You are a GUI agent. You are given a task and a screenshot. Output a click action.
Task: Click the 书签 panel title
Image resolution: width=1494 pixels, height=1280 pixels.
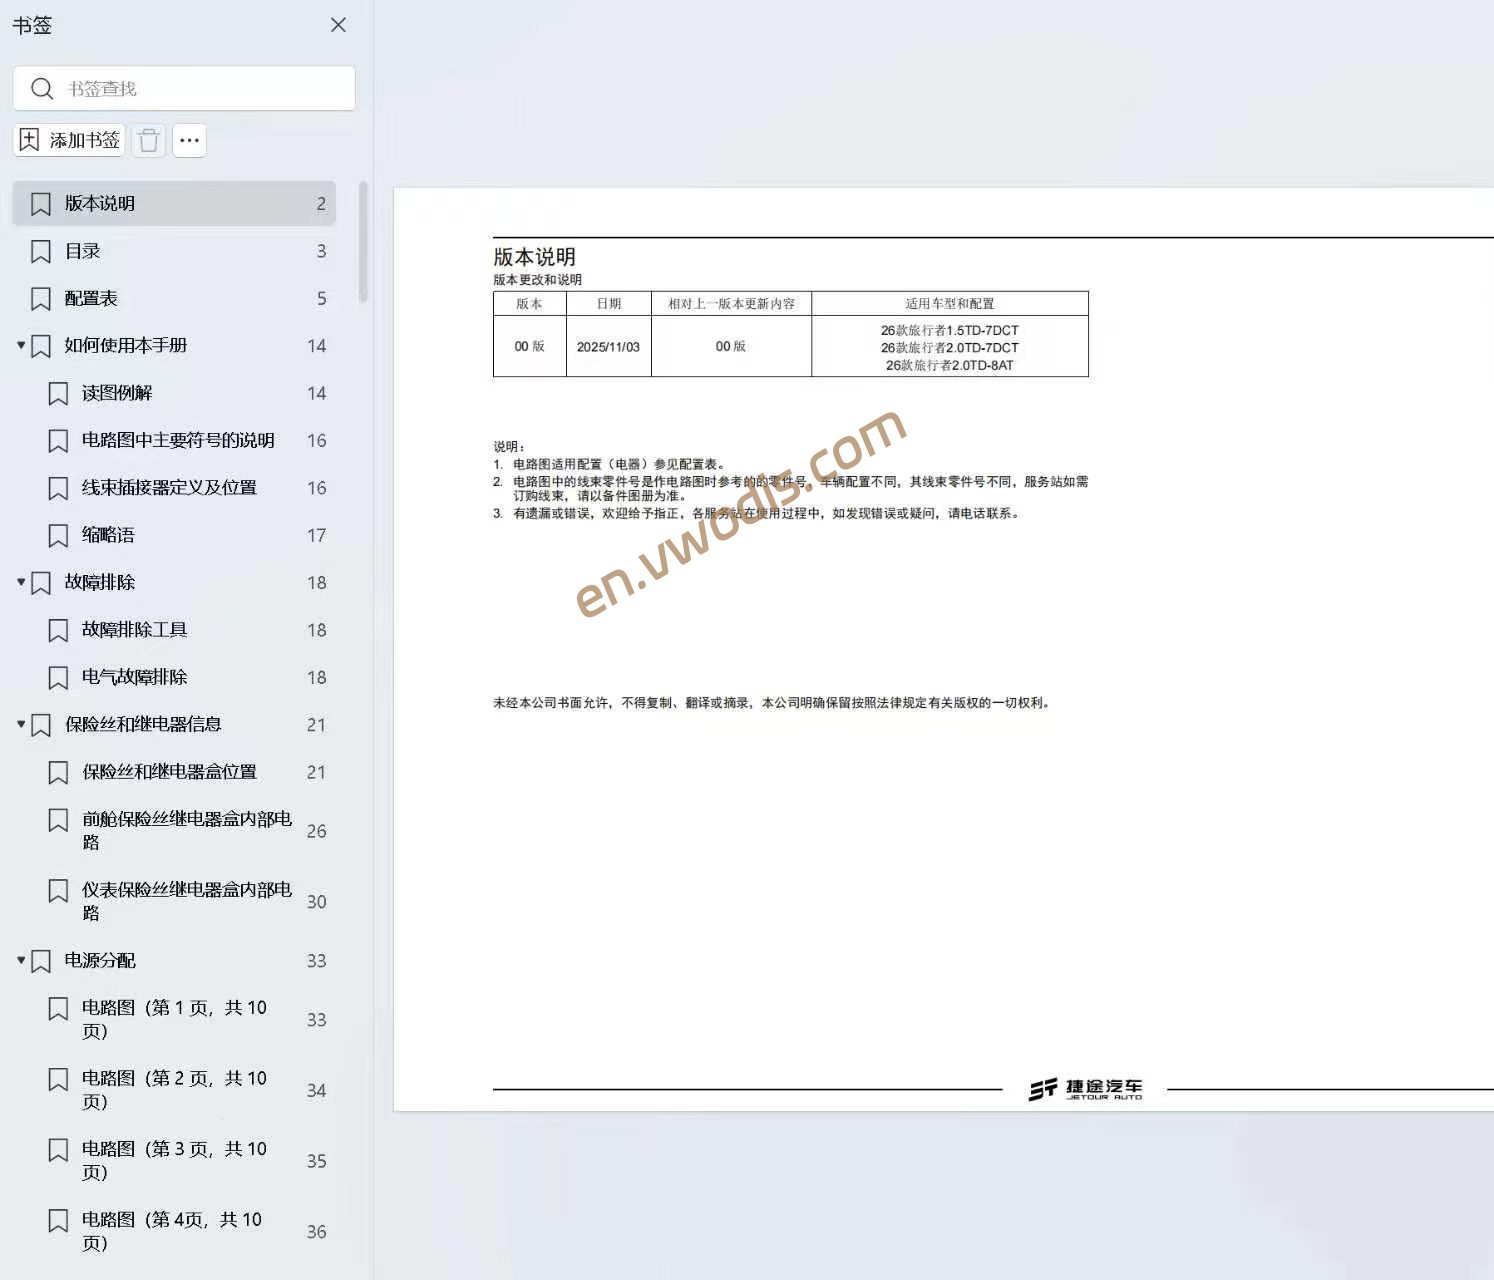point(32,25)
